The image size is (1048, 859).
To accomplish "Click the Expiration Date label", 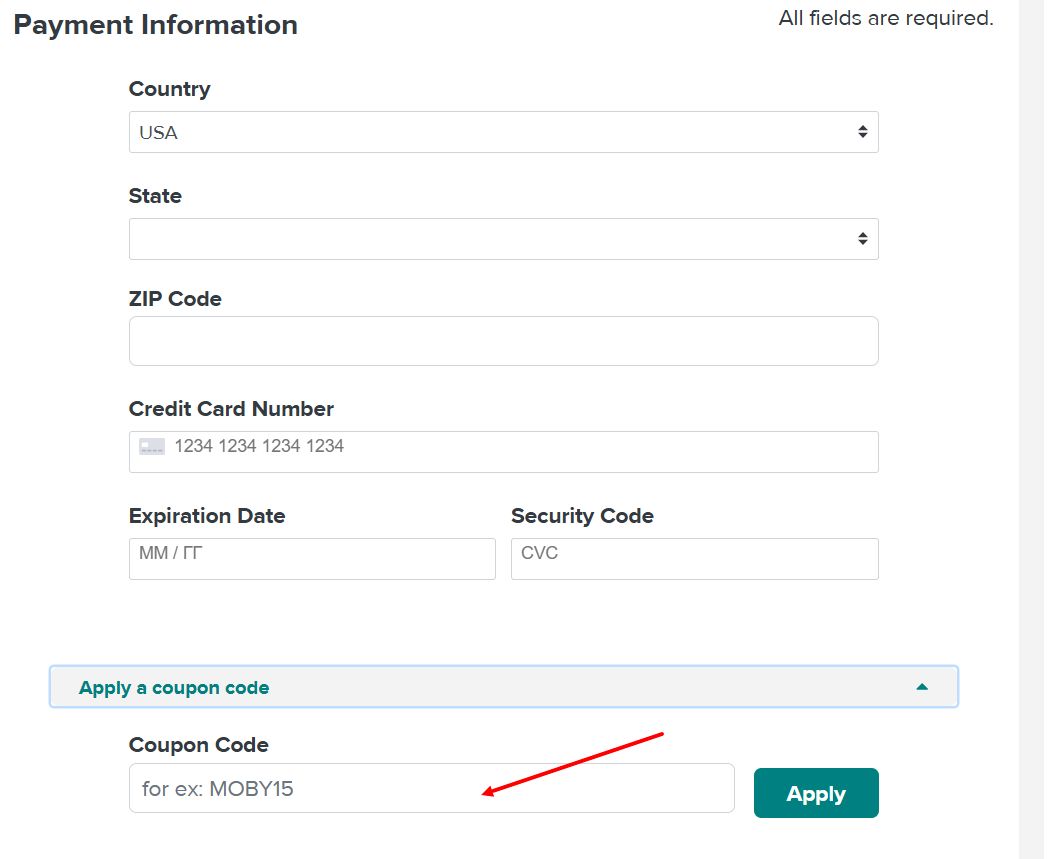I will [207, 516].
